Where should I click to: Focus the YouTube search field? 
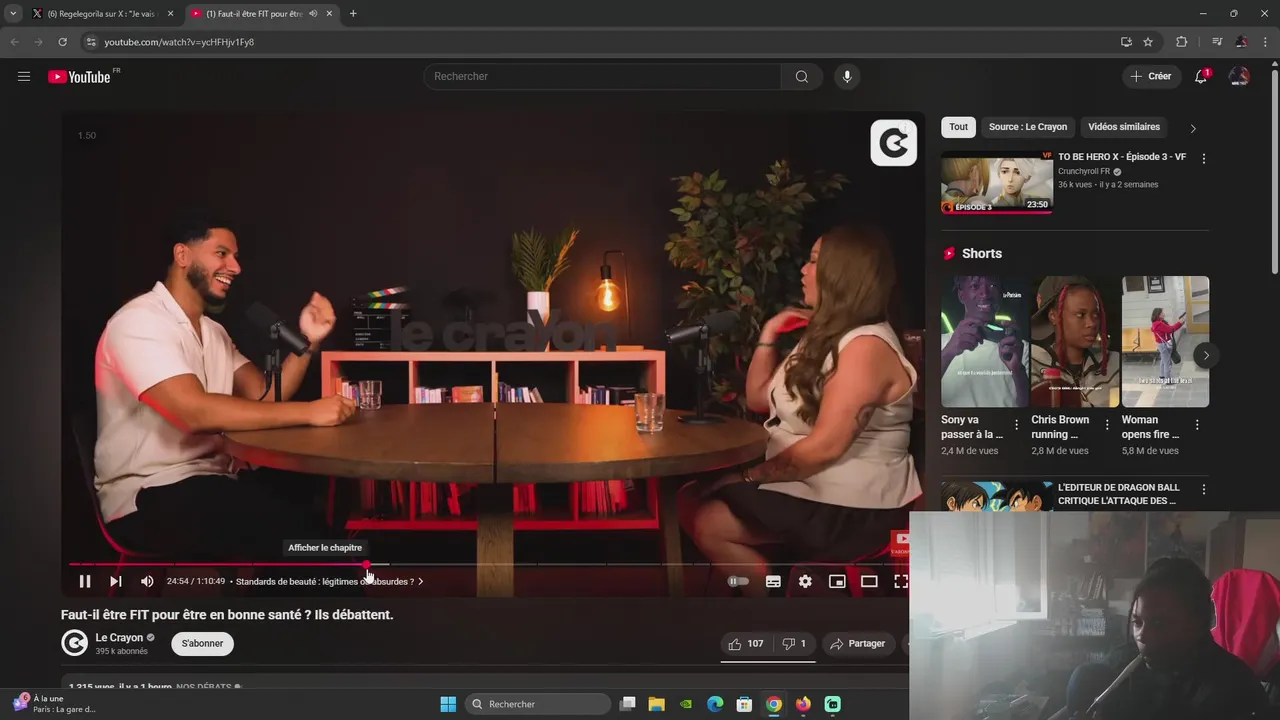tap(602, 77)
